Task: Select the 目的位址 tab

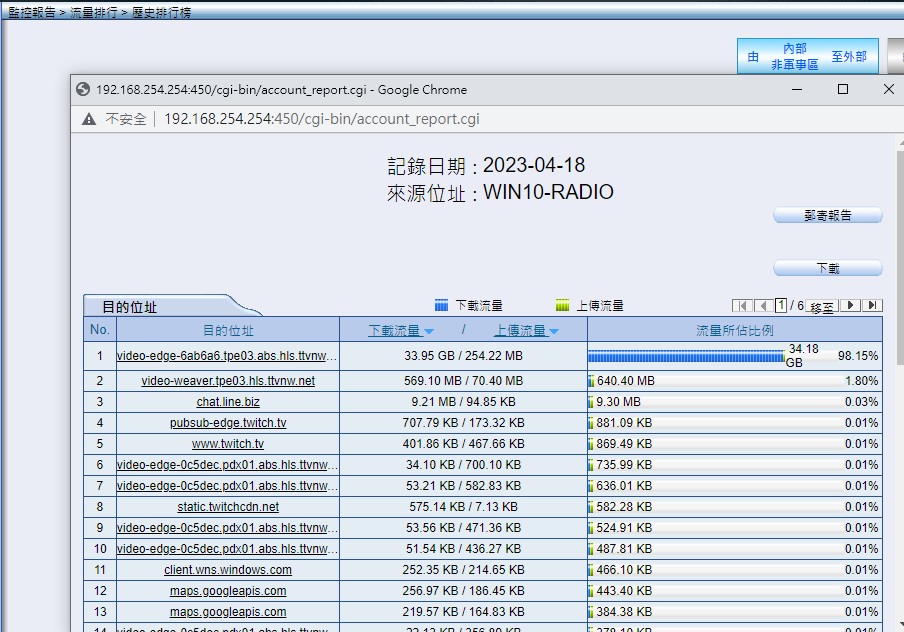Action: click(130, 307)
